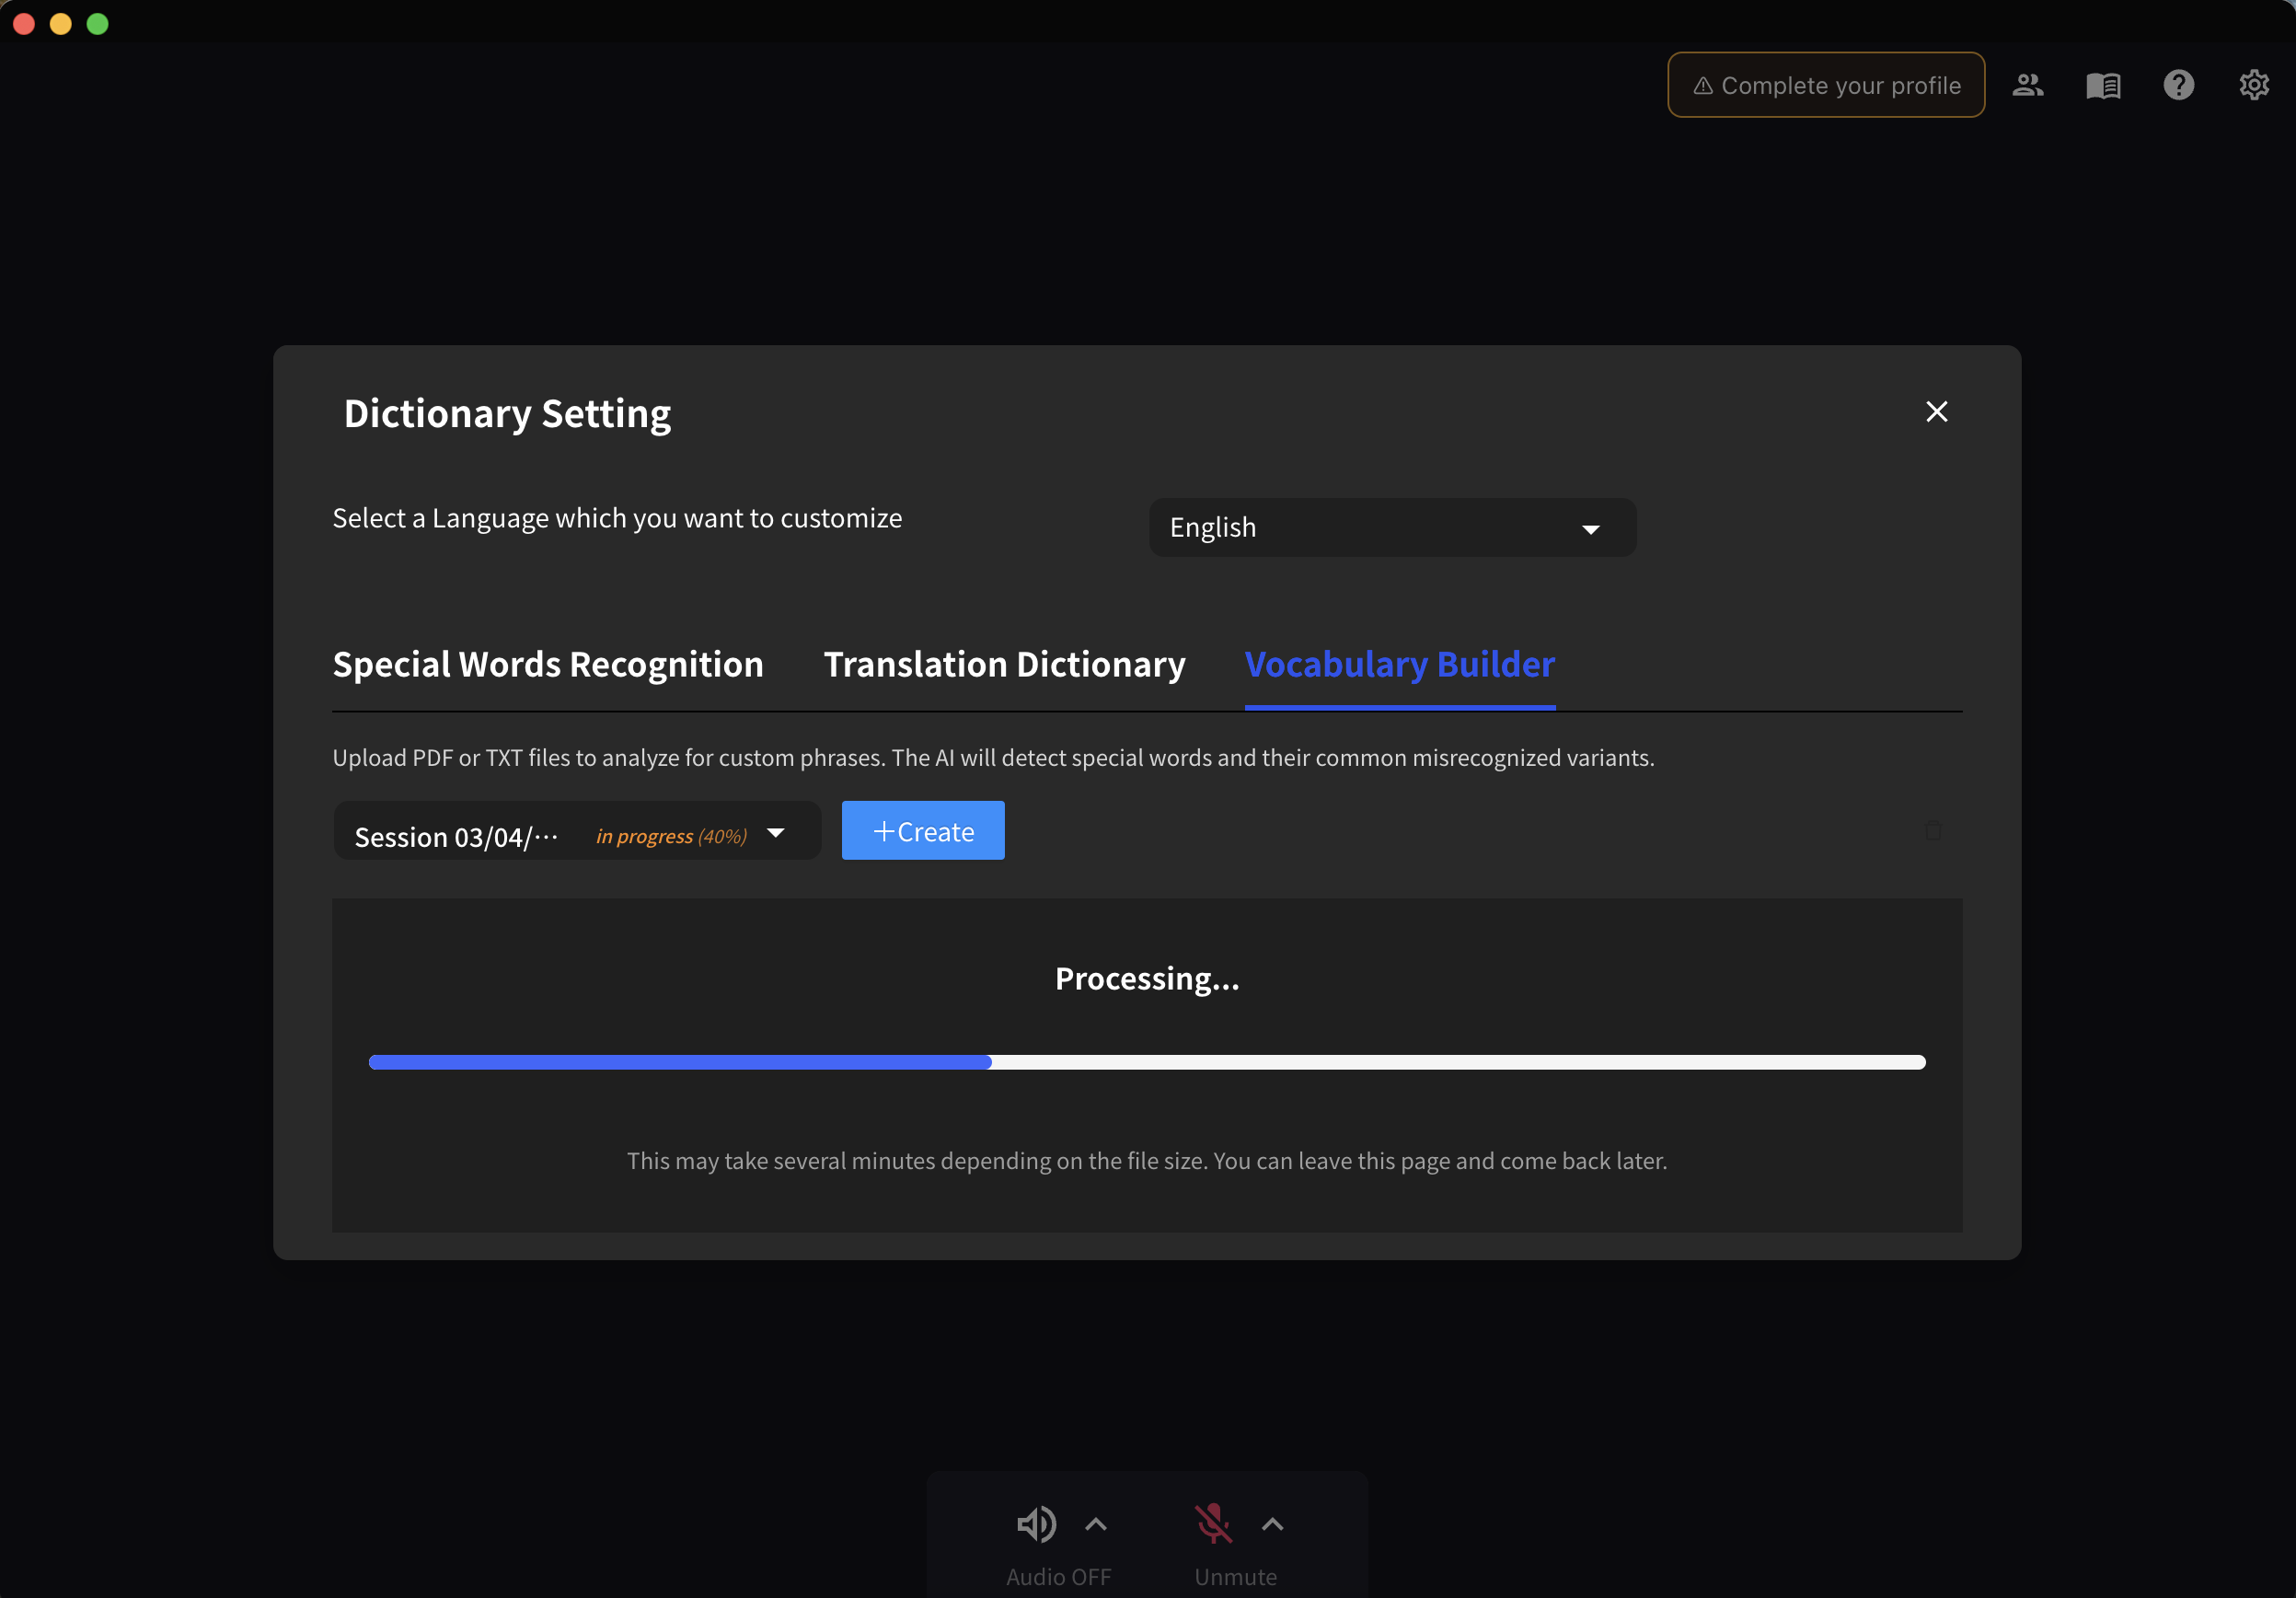The height and width of the screenshot is (1598, 2296).
Task: Expand microphone options chevron
Action: (x=1272, y=1524)
